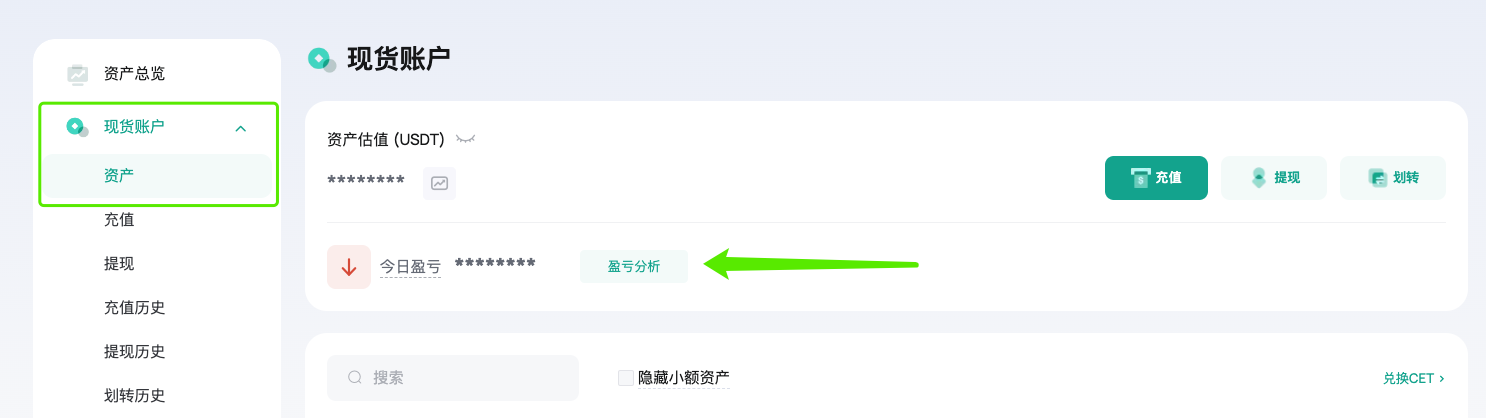Go to 提现历史 in sidebar
The image size is (1486, 418).
point(134,351)
